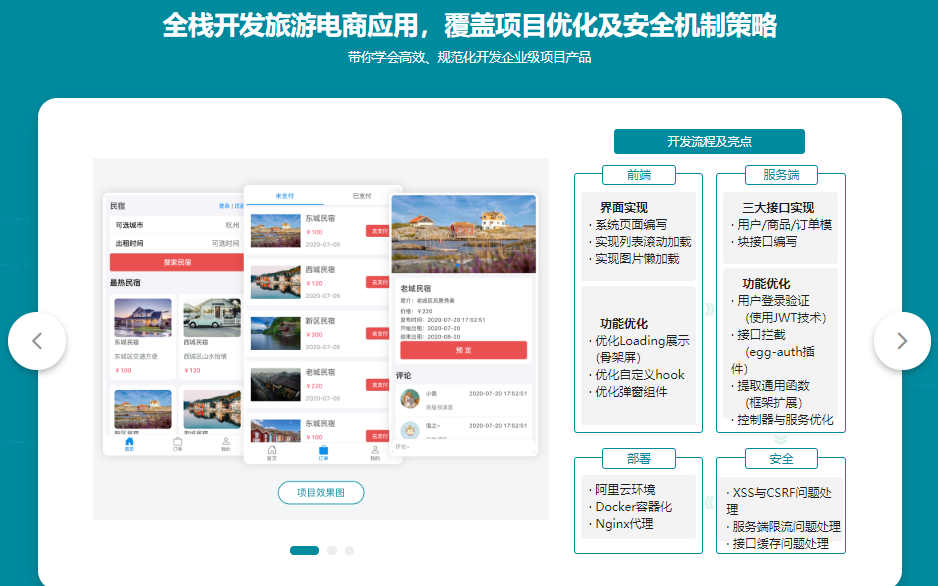Viewport: 938px width, 586px height.
Task: Click the red 搜索民宿 search button
Action: [177, 261]
